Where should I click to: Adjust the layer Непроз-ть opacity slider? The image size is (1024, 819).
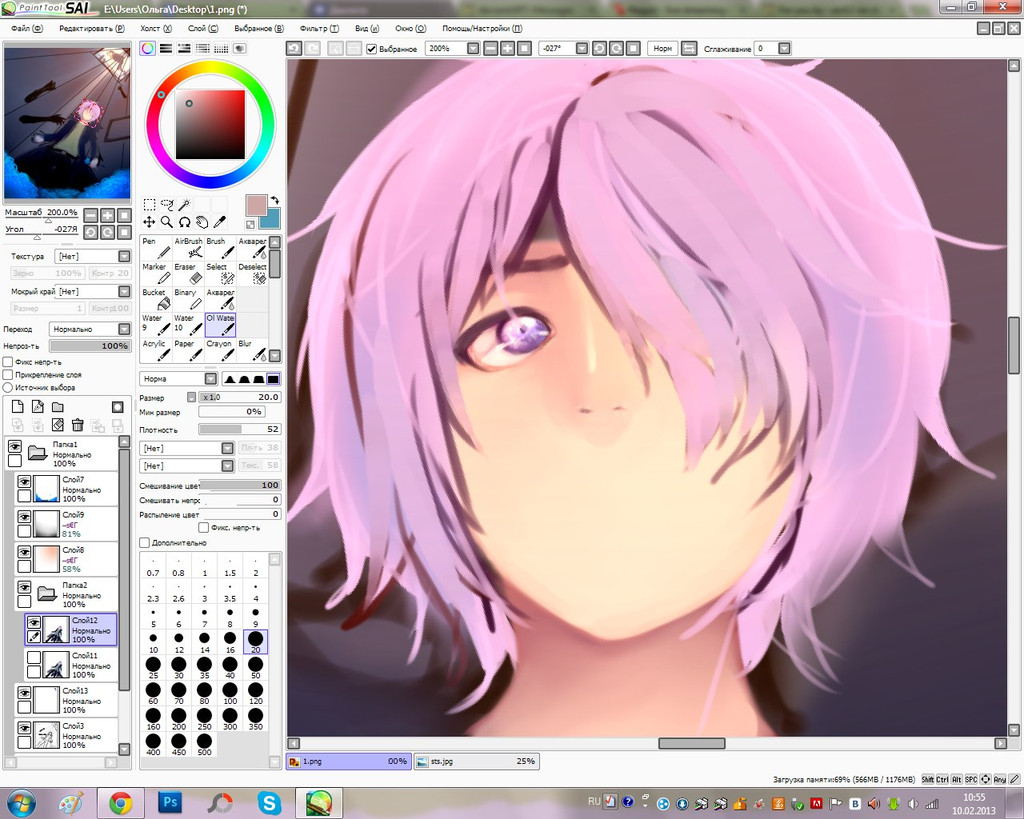pos(89,346)
